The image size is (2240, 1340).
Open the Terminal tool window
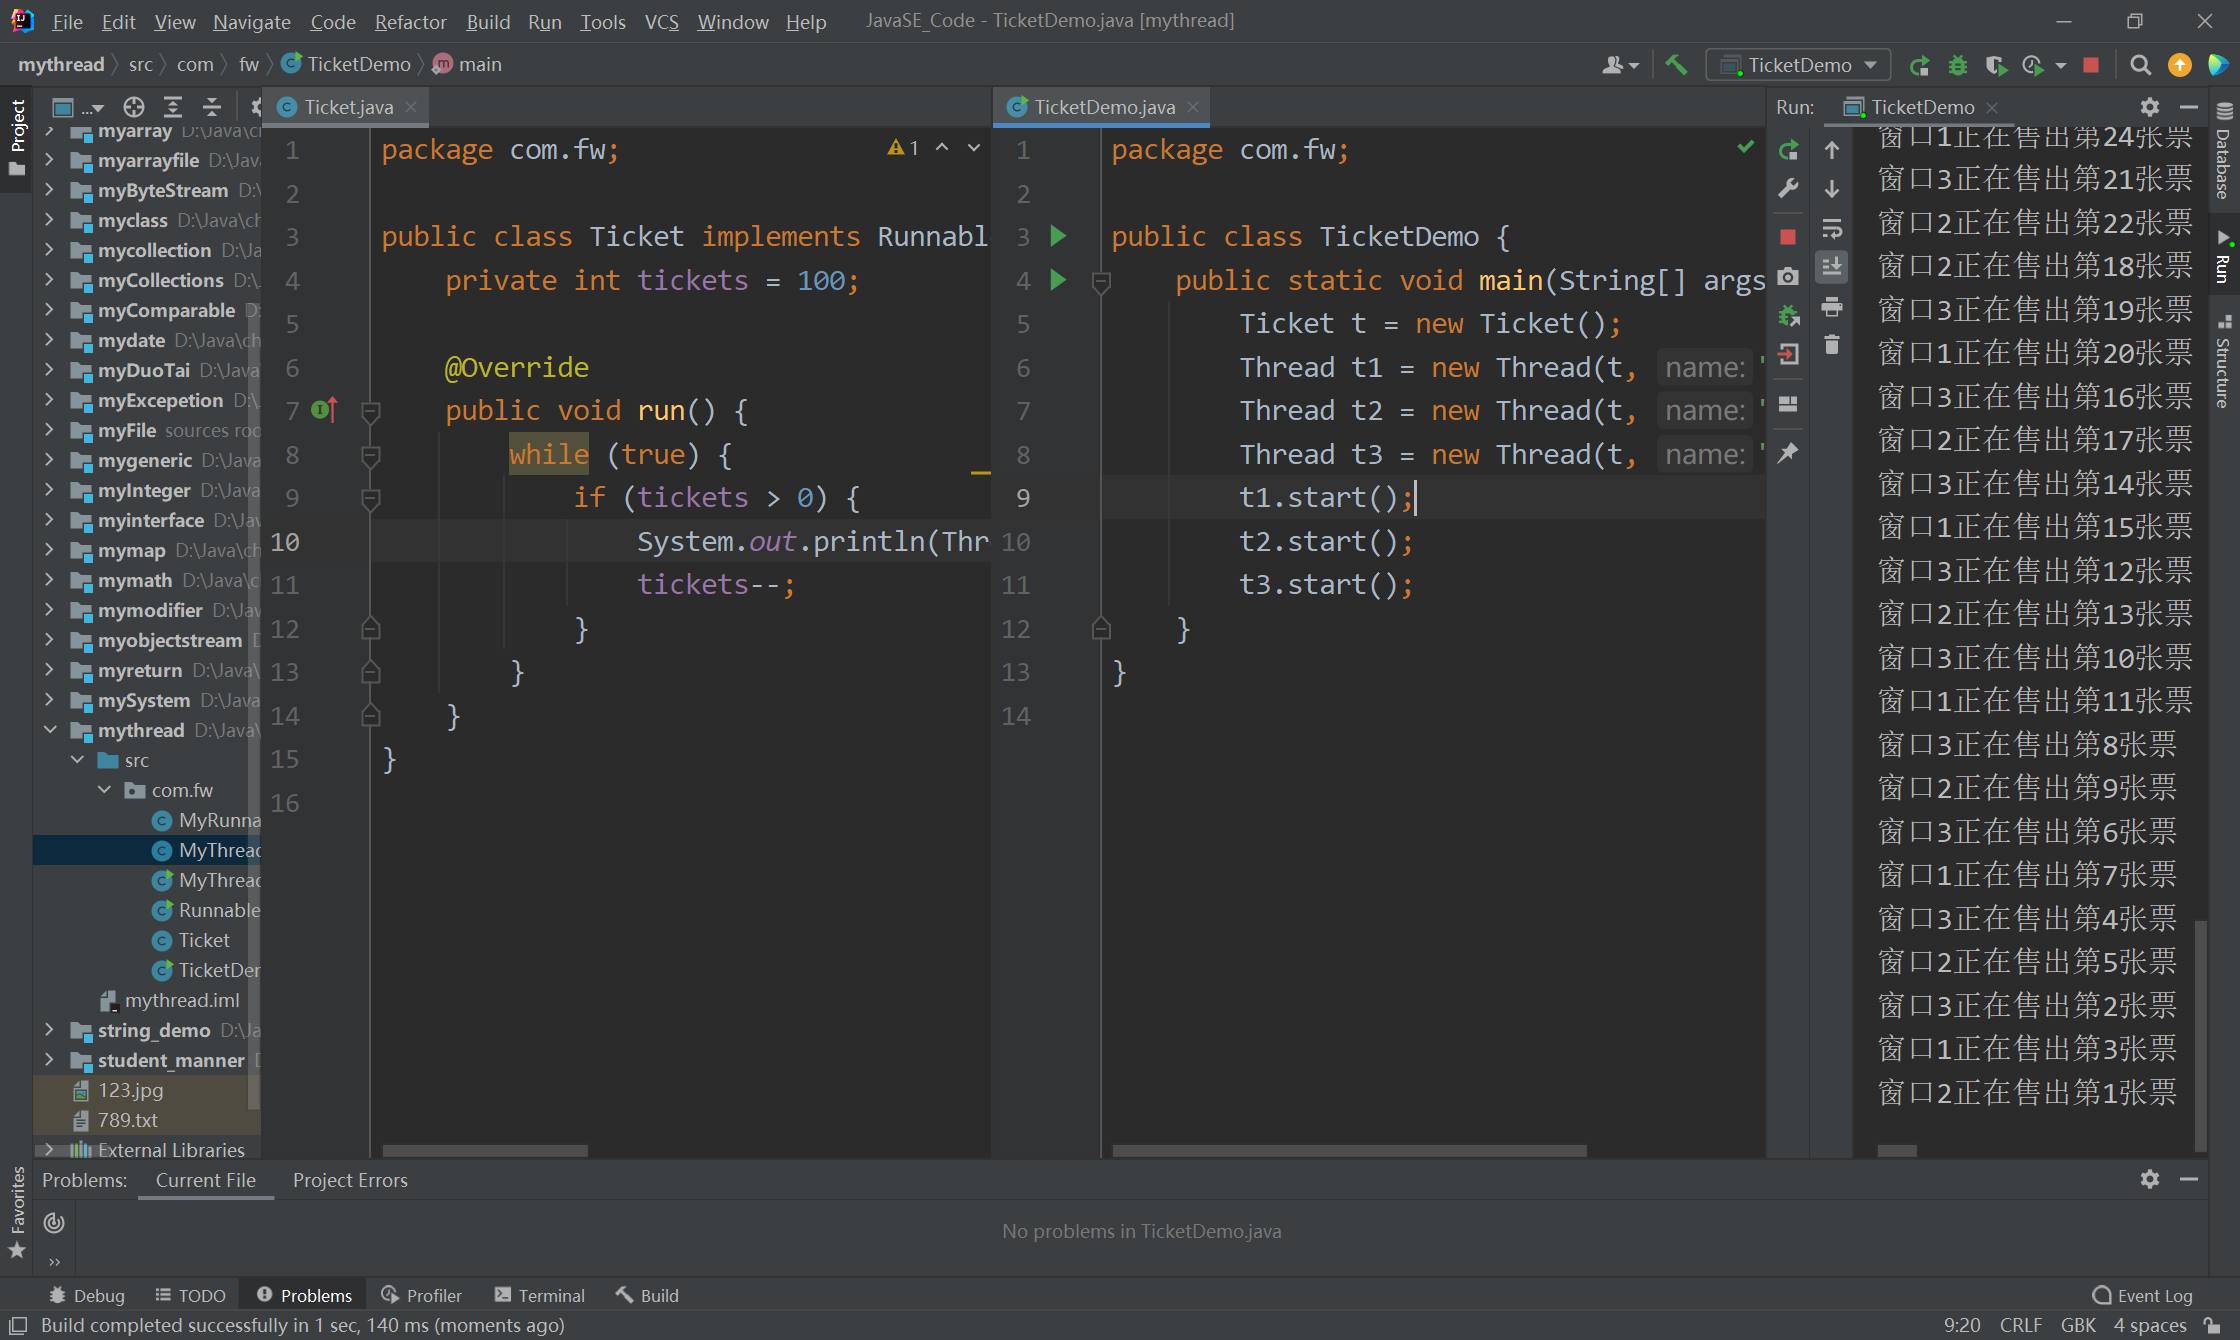tap(540, 1295)
